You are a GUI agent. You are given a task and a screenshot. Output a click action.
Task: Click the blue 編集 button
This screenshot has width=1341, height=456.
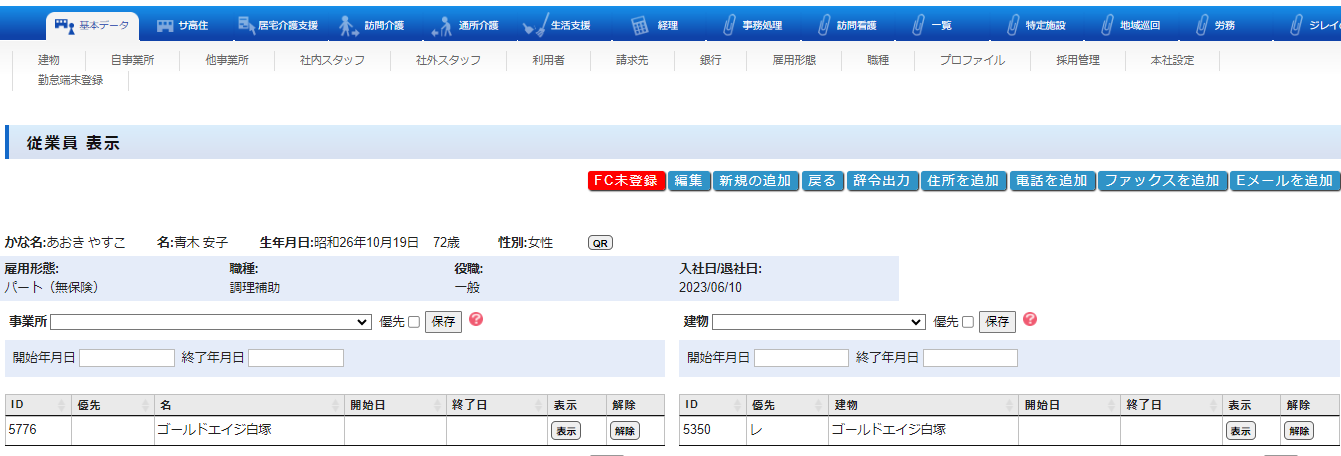[x=688, y=181]
